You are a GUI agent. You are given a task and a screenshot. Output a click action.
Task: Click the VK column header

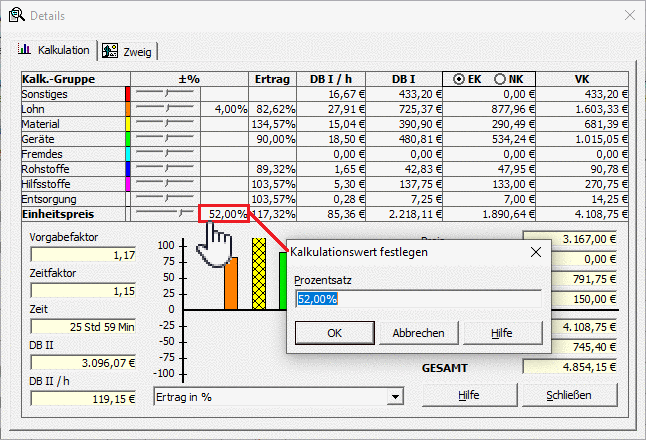click(x=582, y=79)
